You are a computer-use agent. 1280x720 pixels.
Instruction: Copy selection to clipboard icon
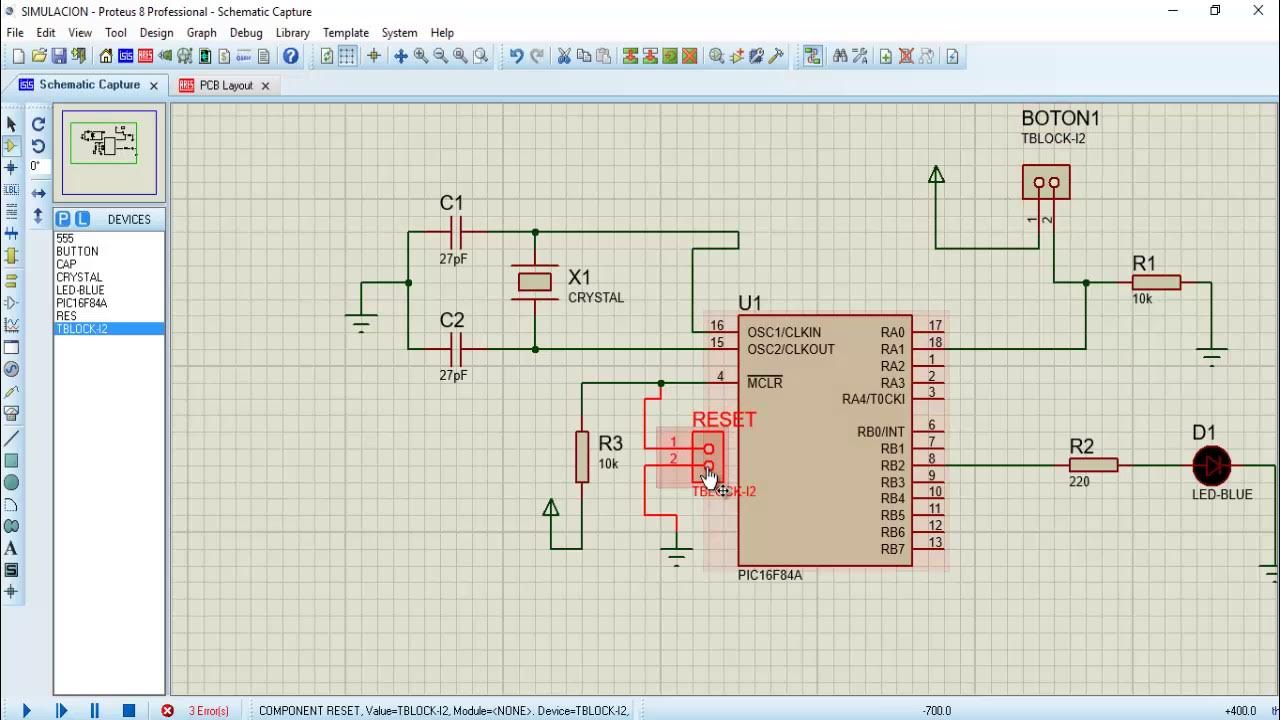tap(584, 56)
